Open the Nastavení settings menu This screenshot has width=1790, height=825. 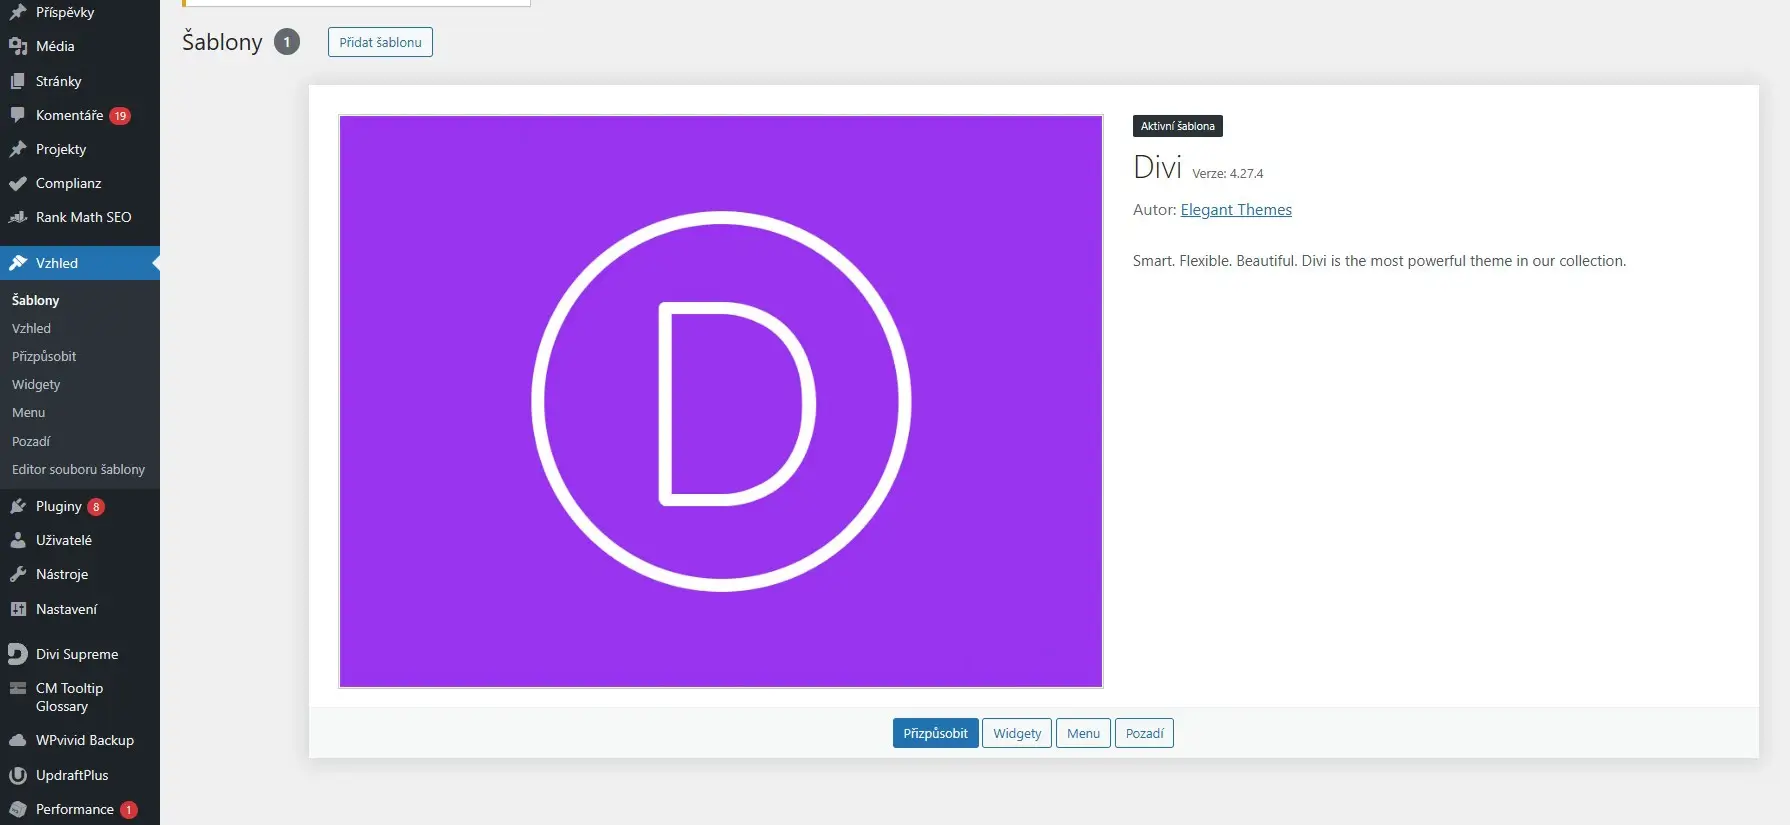(66, 609)
